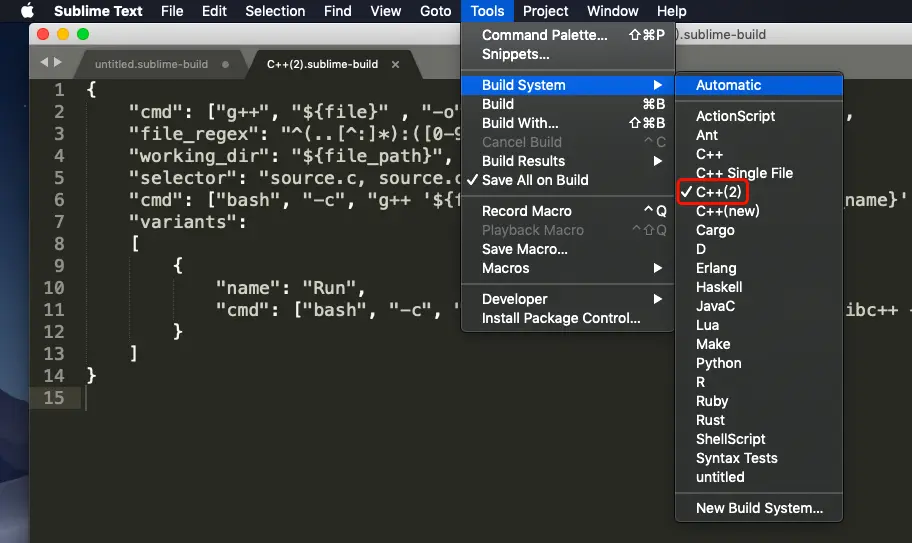The height and width of the screenshot is (543, 912).
Task: Open the Window menu
Action: click(x=612, y=11)
